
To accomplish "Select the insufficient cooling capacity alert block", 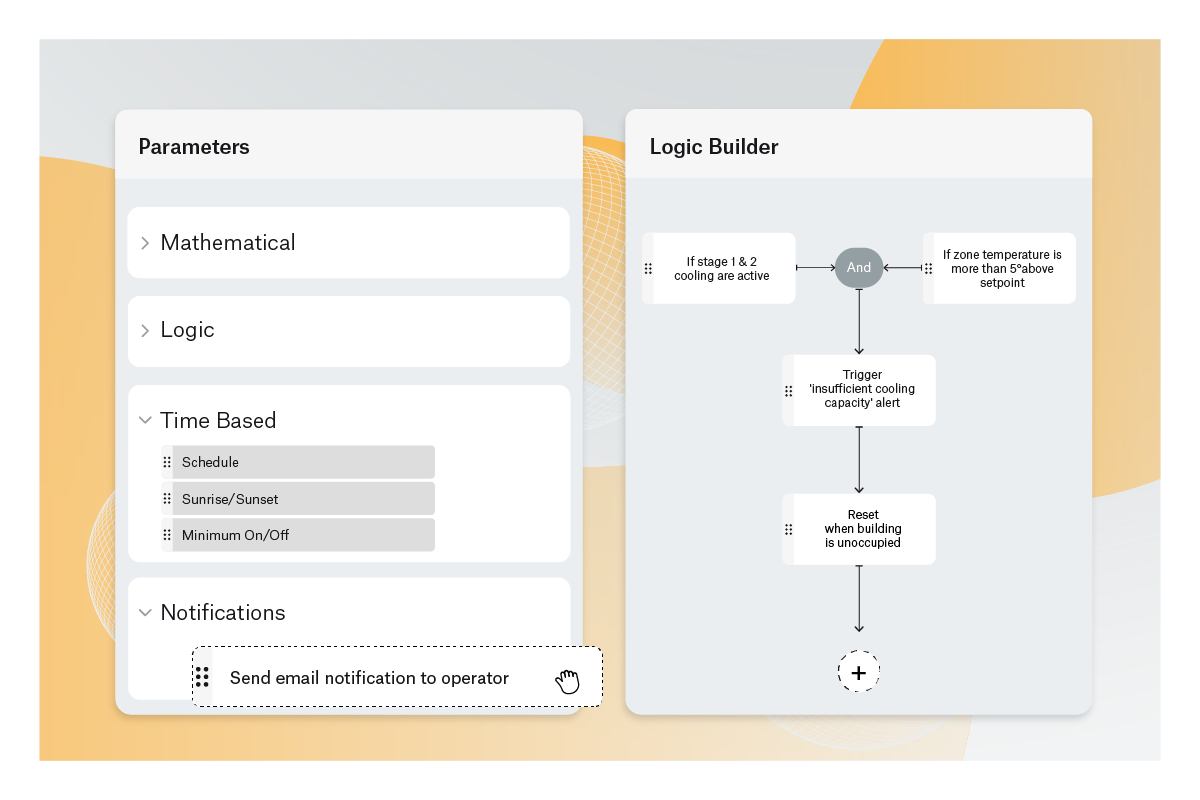I will pos(863,390).
